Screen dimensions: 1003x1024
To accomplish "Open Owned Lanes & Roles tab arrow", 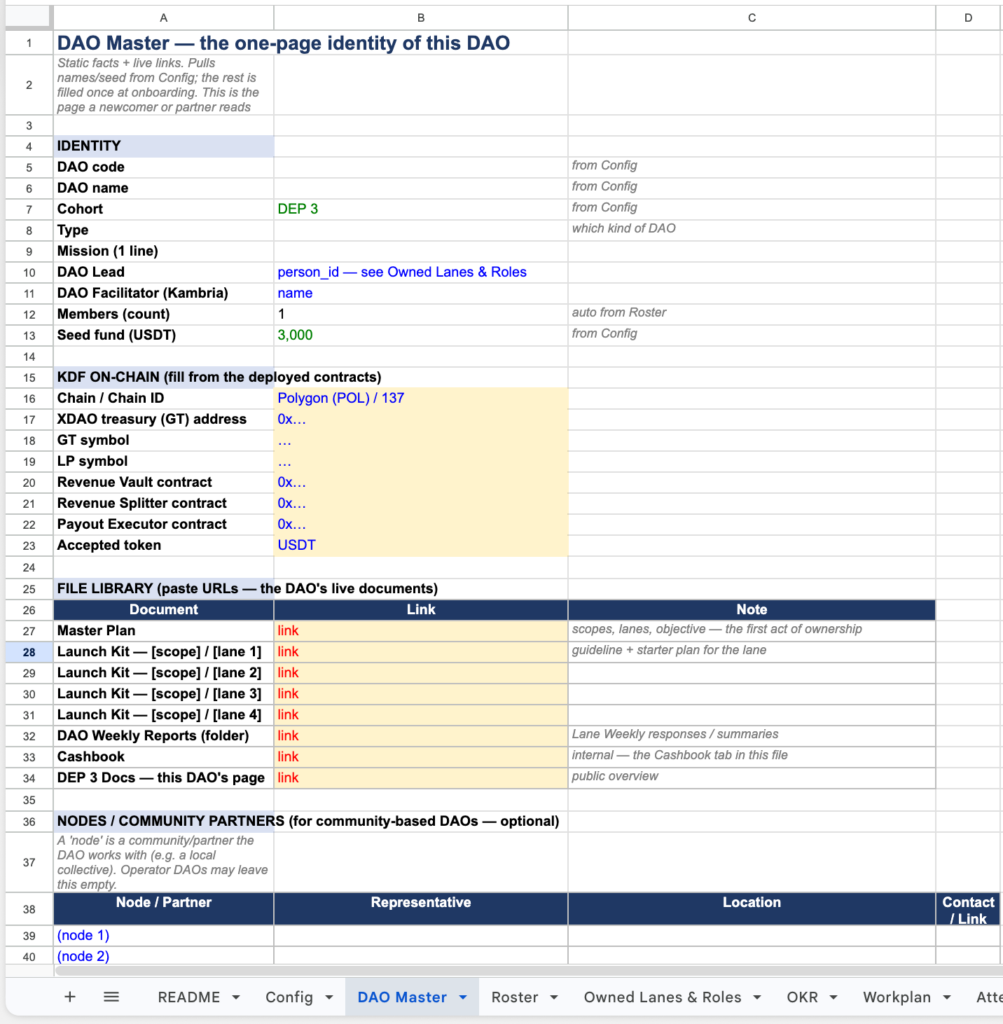I will [757, 997].
